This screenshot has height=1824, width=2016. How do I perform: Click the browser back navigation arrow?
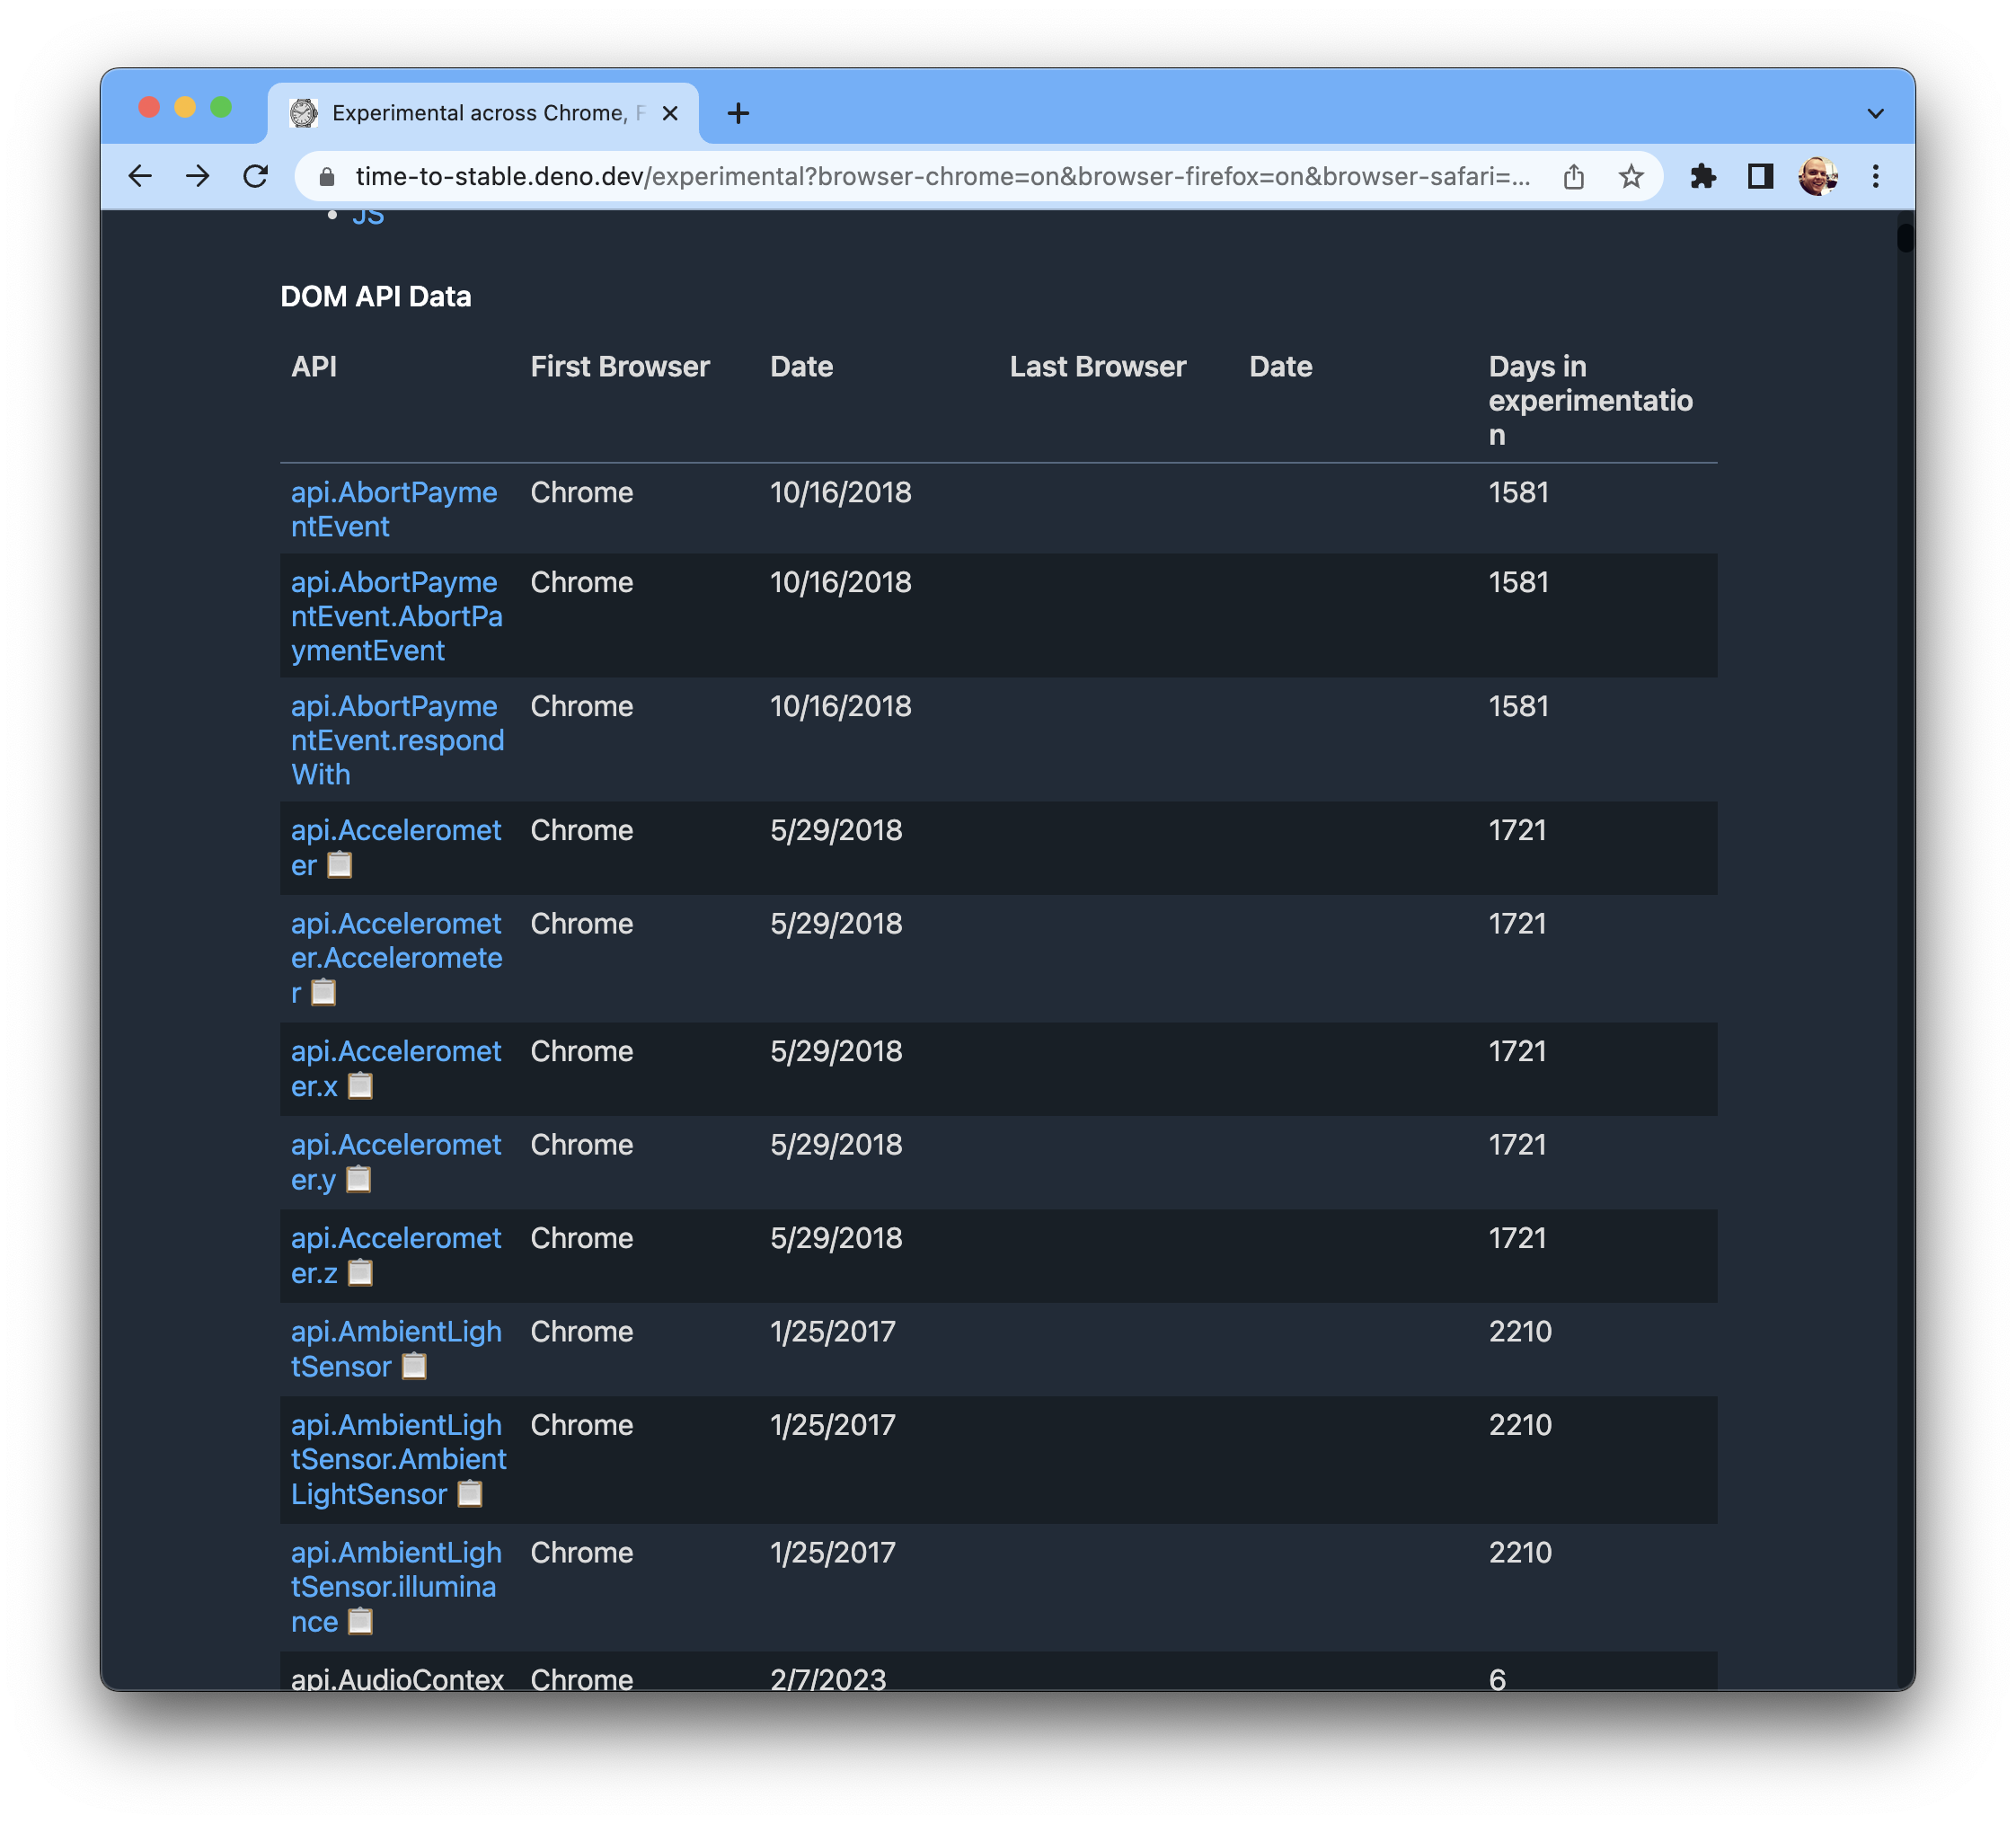pyautogui.click(x=140, y=175)
